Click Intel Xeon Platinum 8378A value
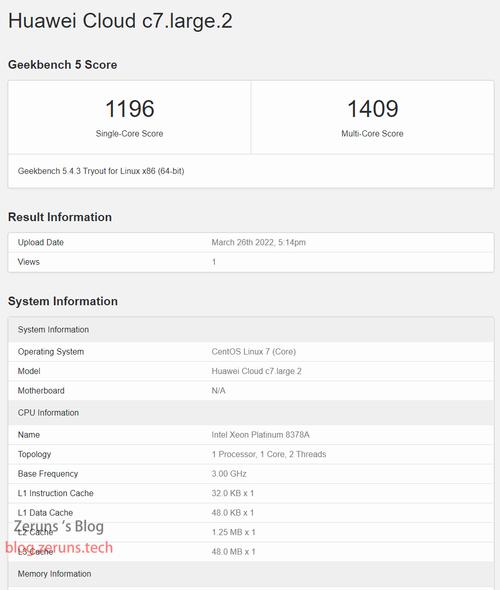 [260, 435]
